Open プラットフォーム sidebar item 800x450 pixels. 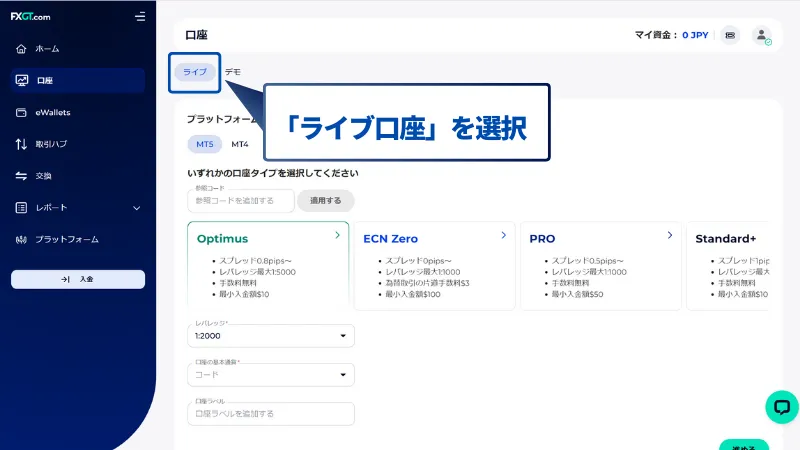pyautogui.click(x=67, y=239)
